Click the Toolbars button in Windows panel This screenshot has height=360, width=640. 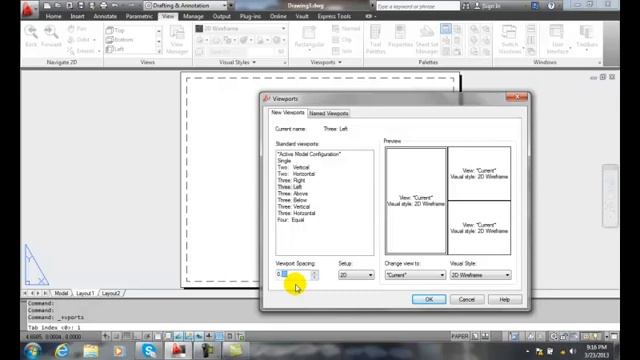(587, 37)
